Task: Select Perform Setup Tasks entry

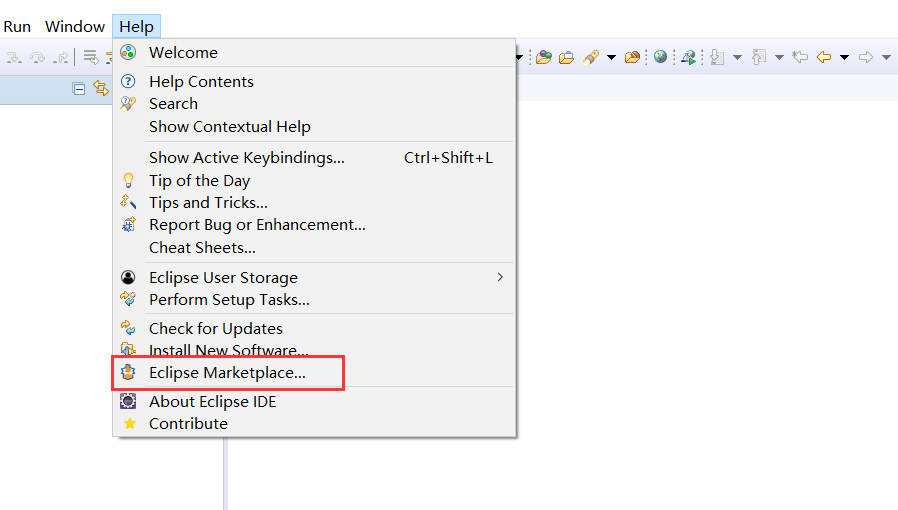Action: 314,300
